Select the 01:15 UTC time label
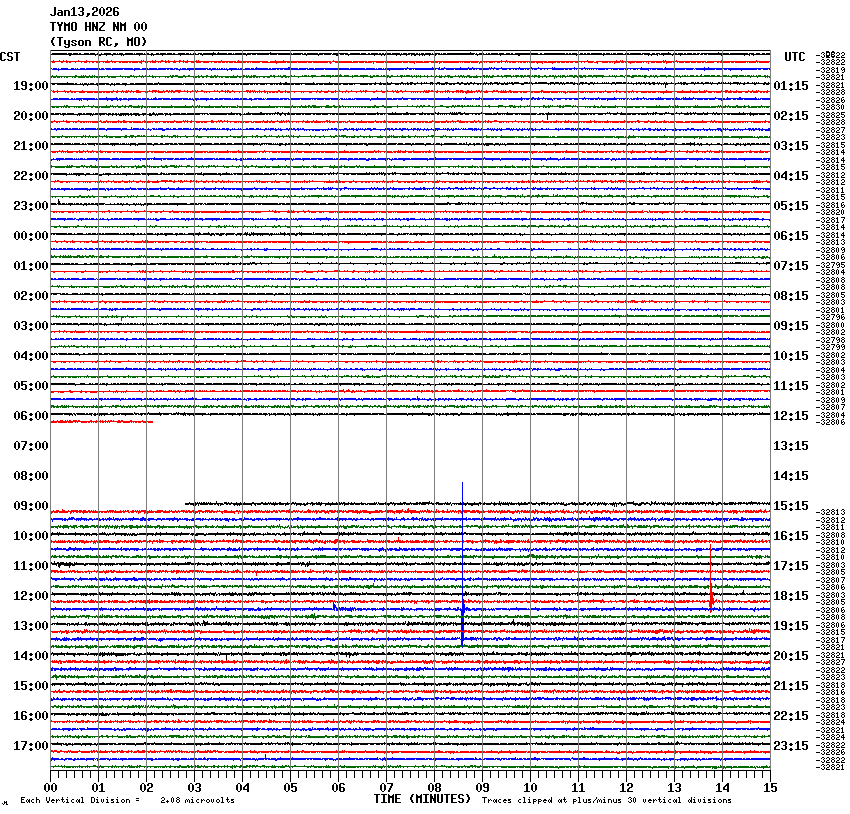 click(x=791, y=86)
